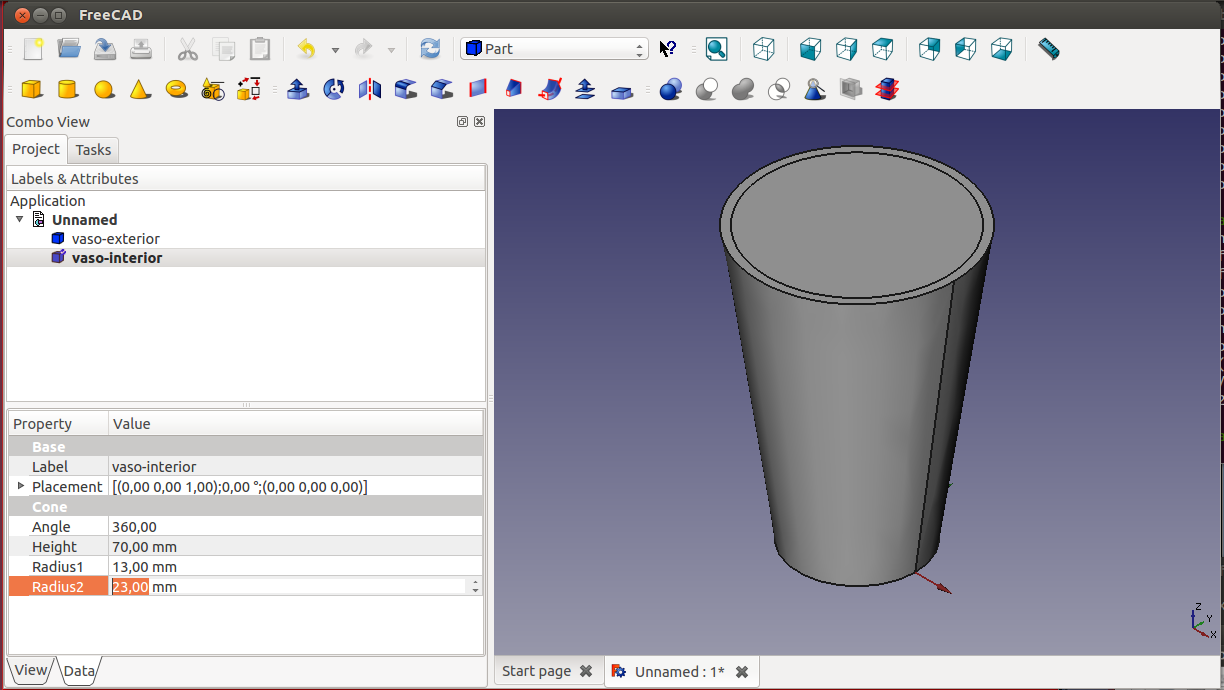Select vaso-exterior in the model tree
The height and width of the screenshot is (690, 1224).
tap(115, 239)
